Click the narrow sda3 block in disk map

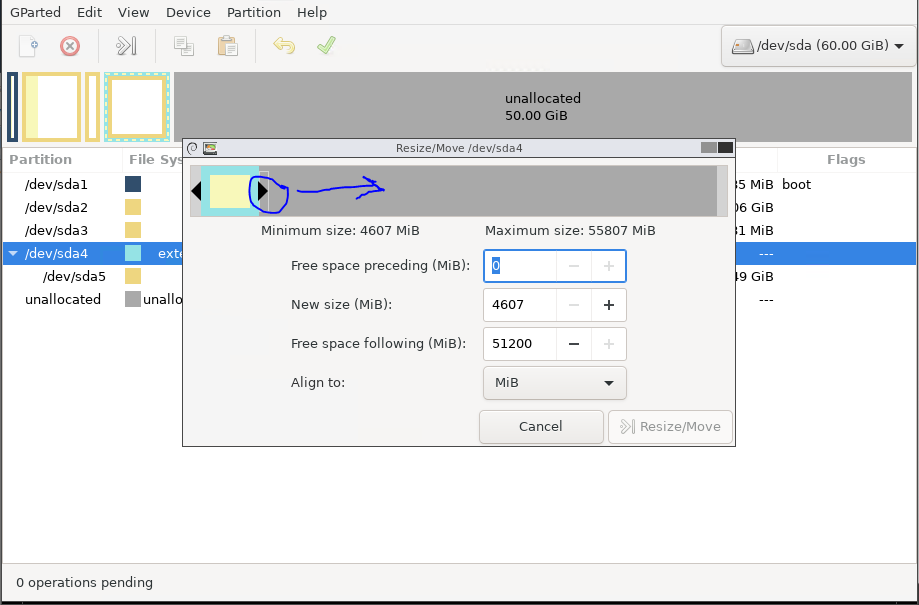tap(93, 107)
